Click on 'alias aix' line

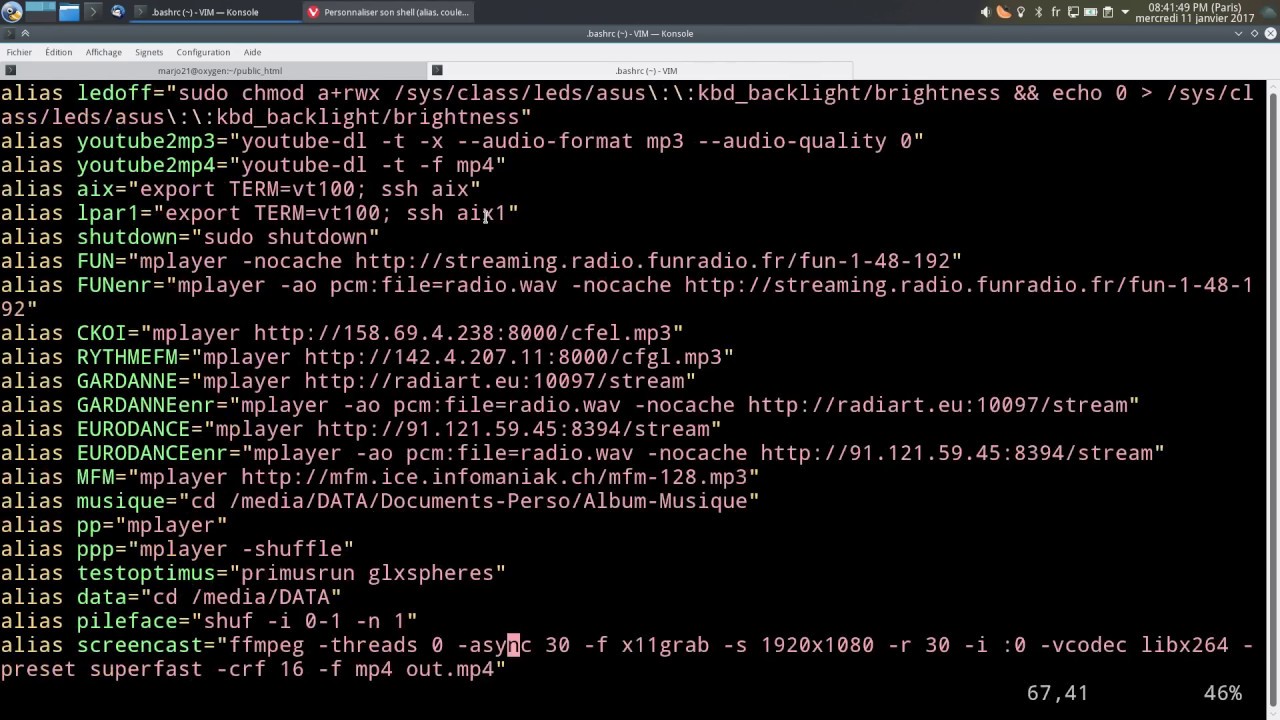click(x=240, y=189)
